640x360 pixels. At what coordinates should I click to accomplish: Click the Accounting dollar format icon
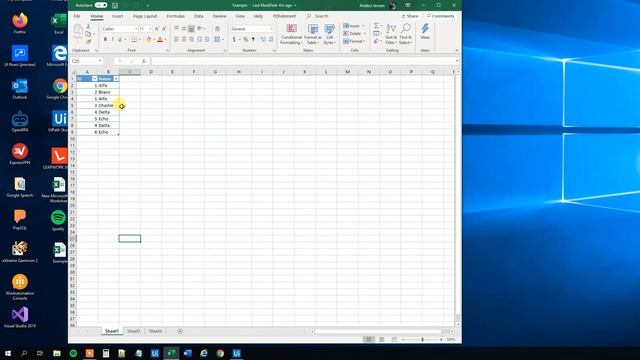[234, 39]
